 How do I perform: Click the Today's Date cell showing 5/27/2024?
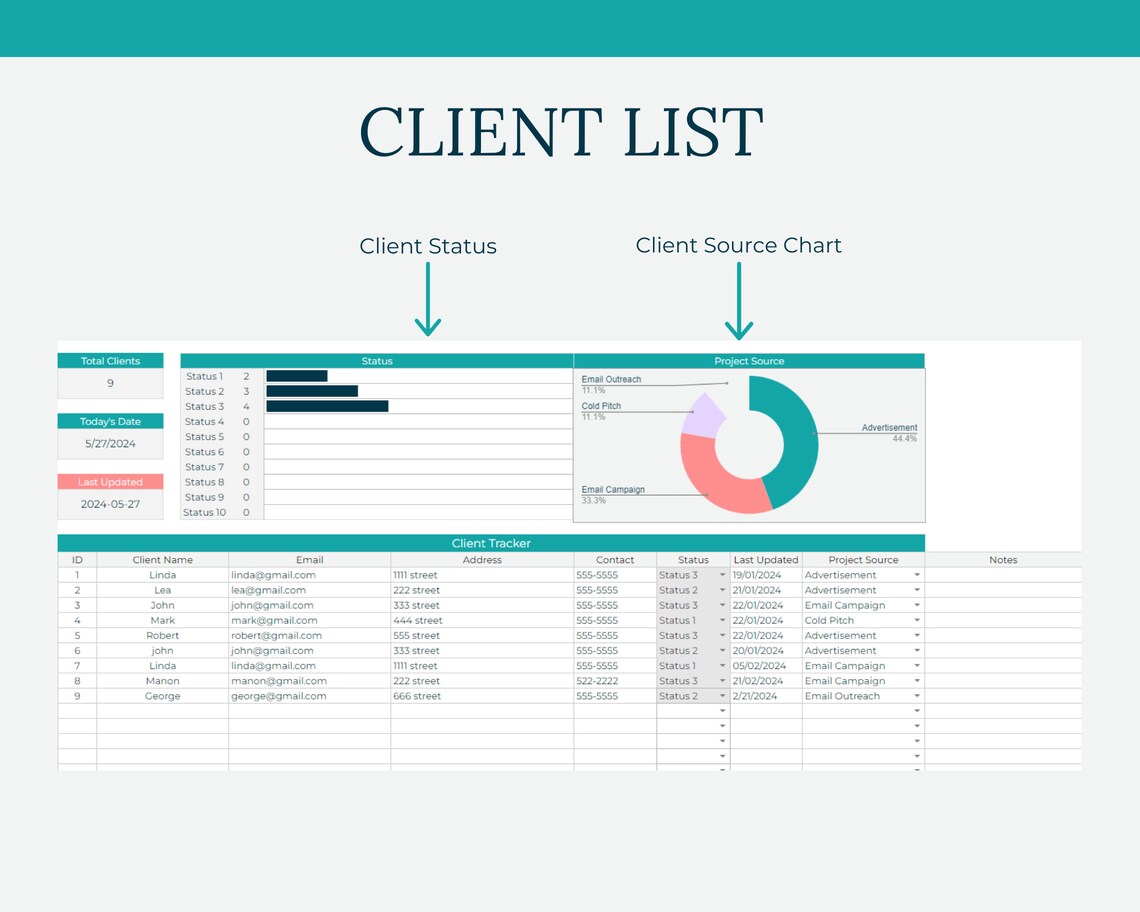pos(110,443)
